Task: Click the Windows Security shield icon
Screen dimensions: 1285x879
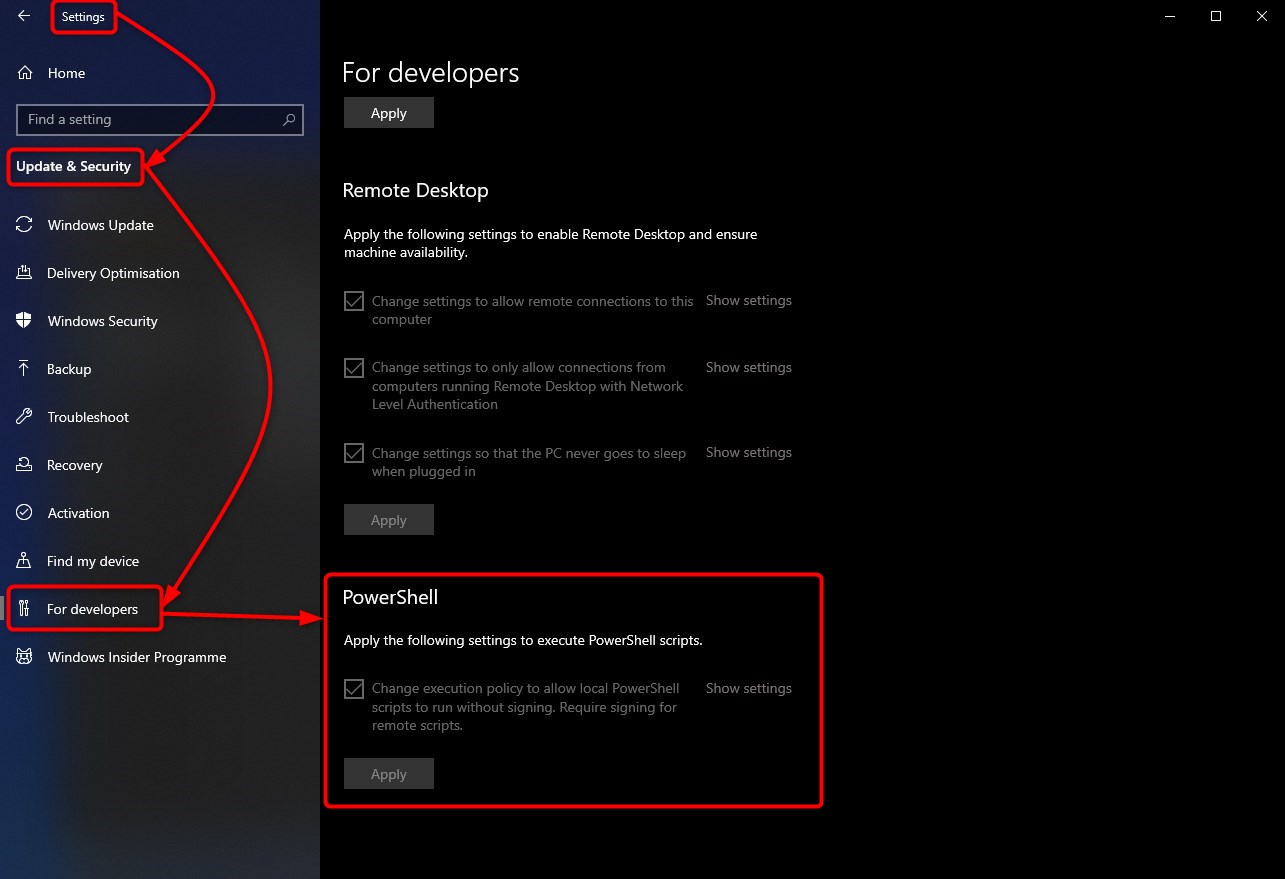Action: [x=25, y=321]
